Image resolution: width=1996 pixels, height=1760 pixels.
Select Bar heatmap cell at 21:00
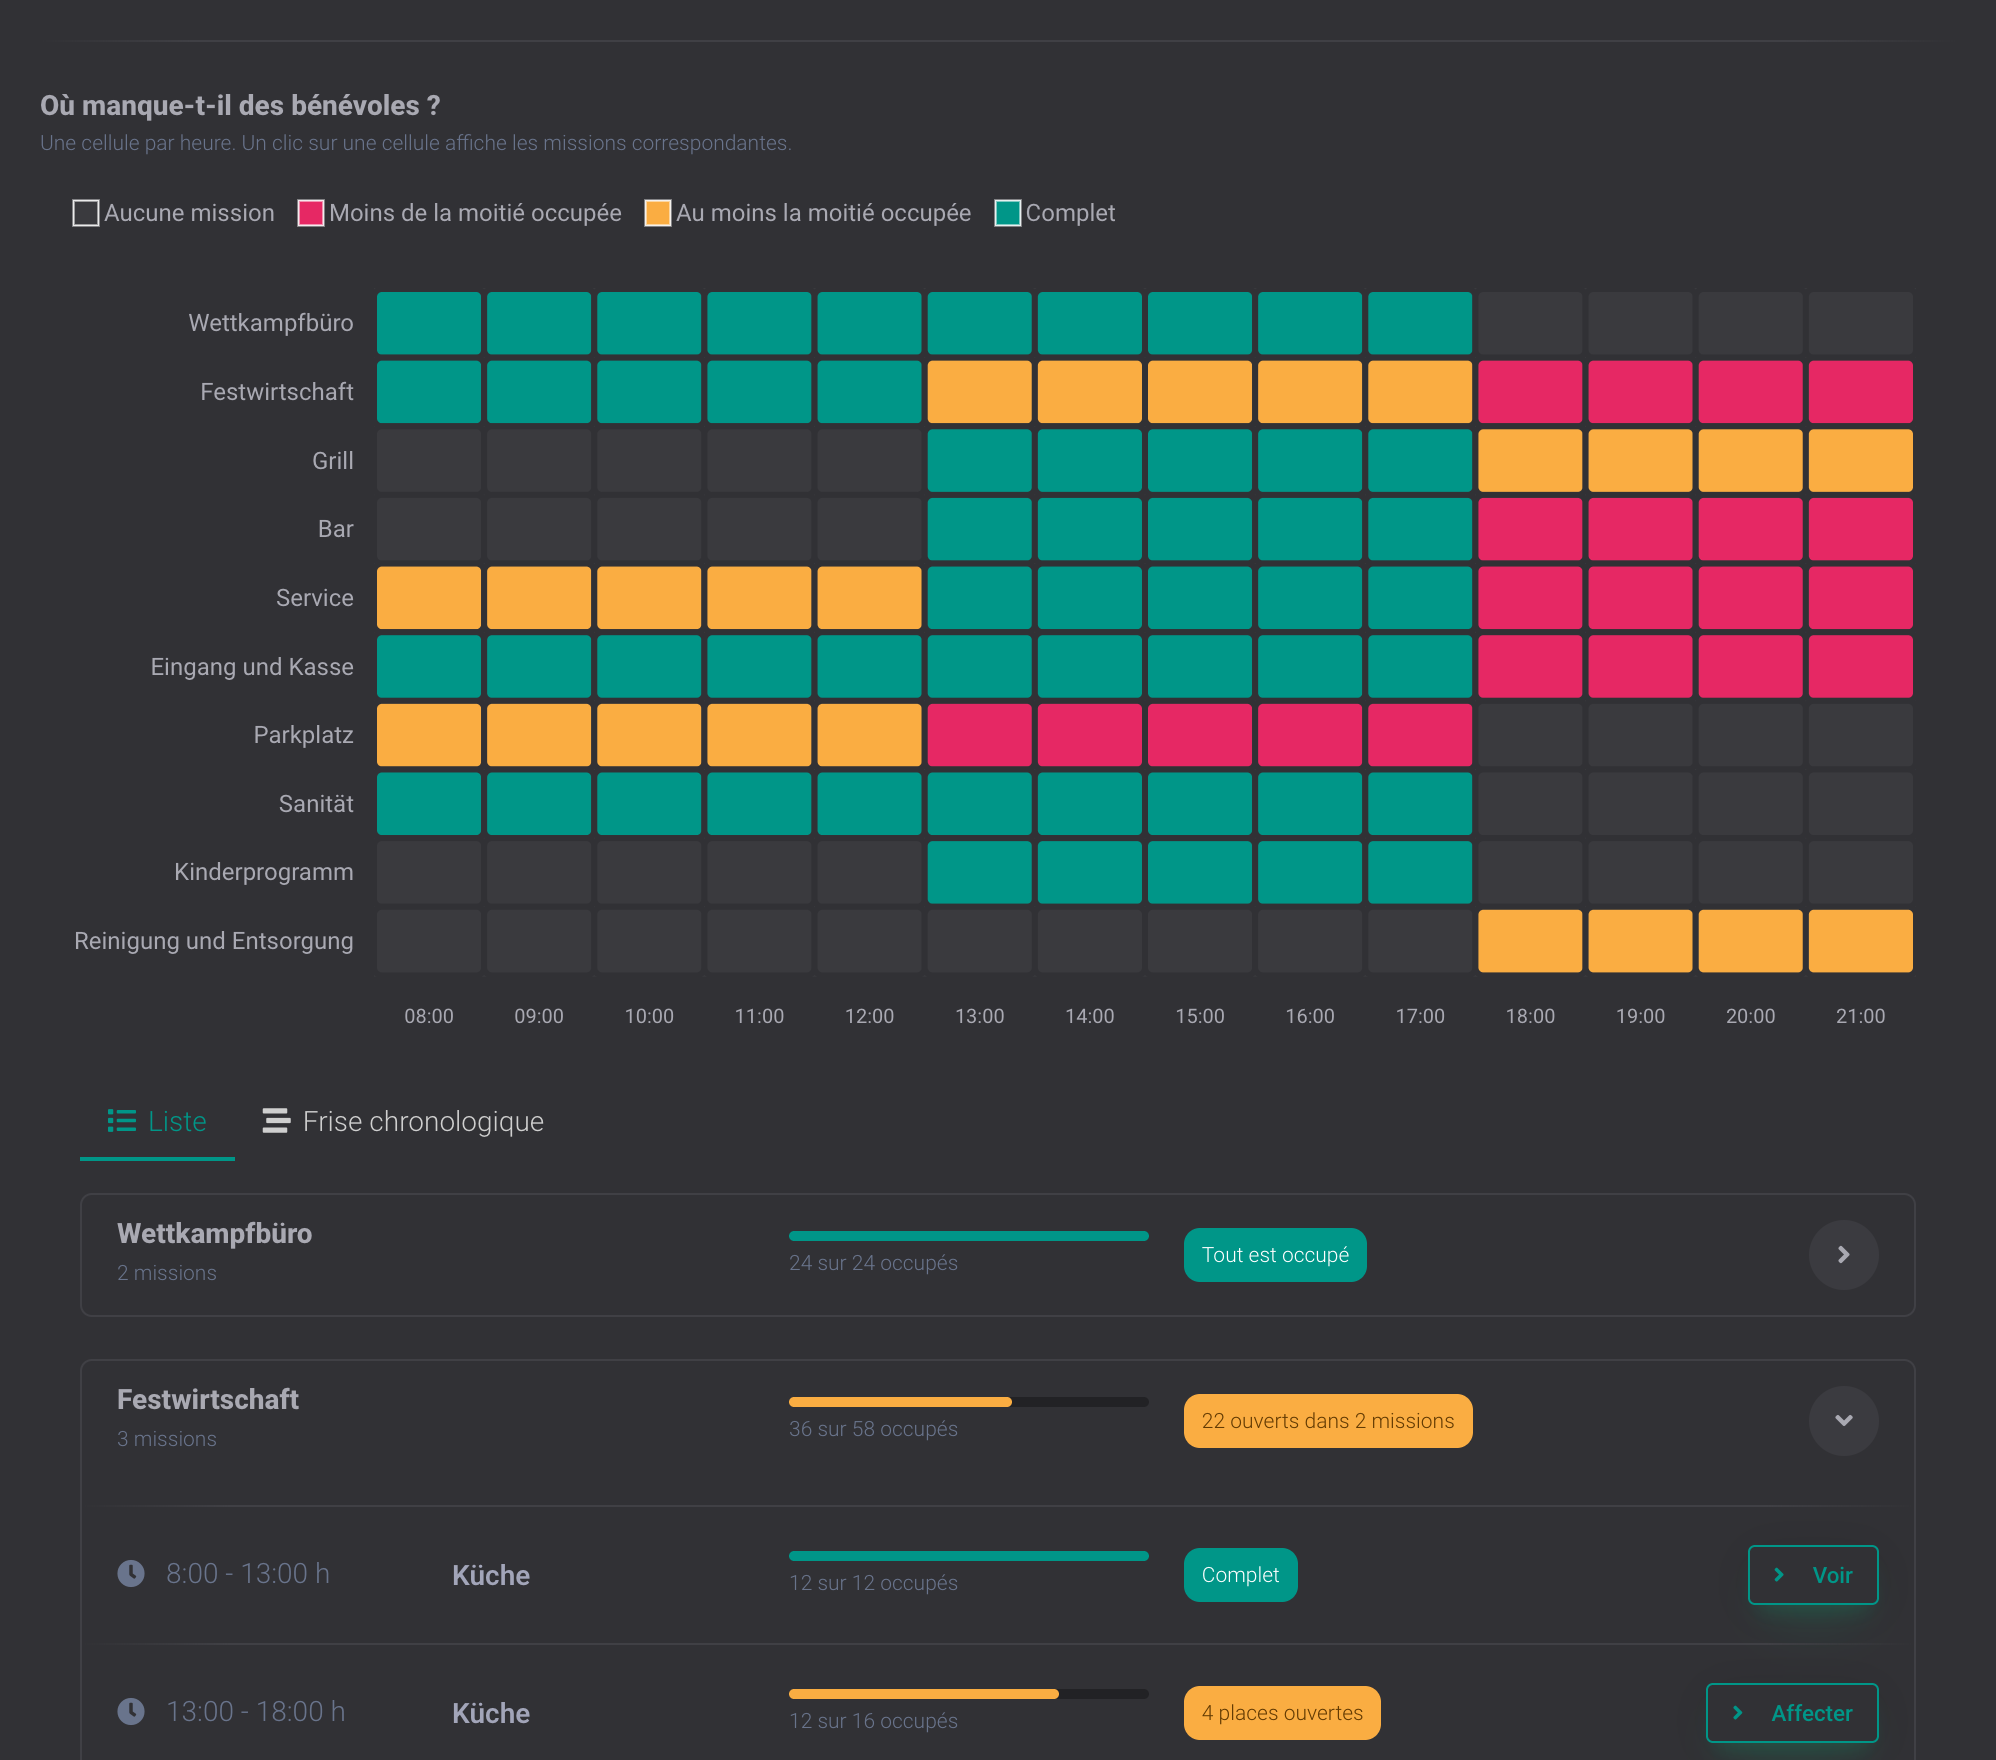coord(1861,529)
